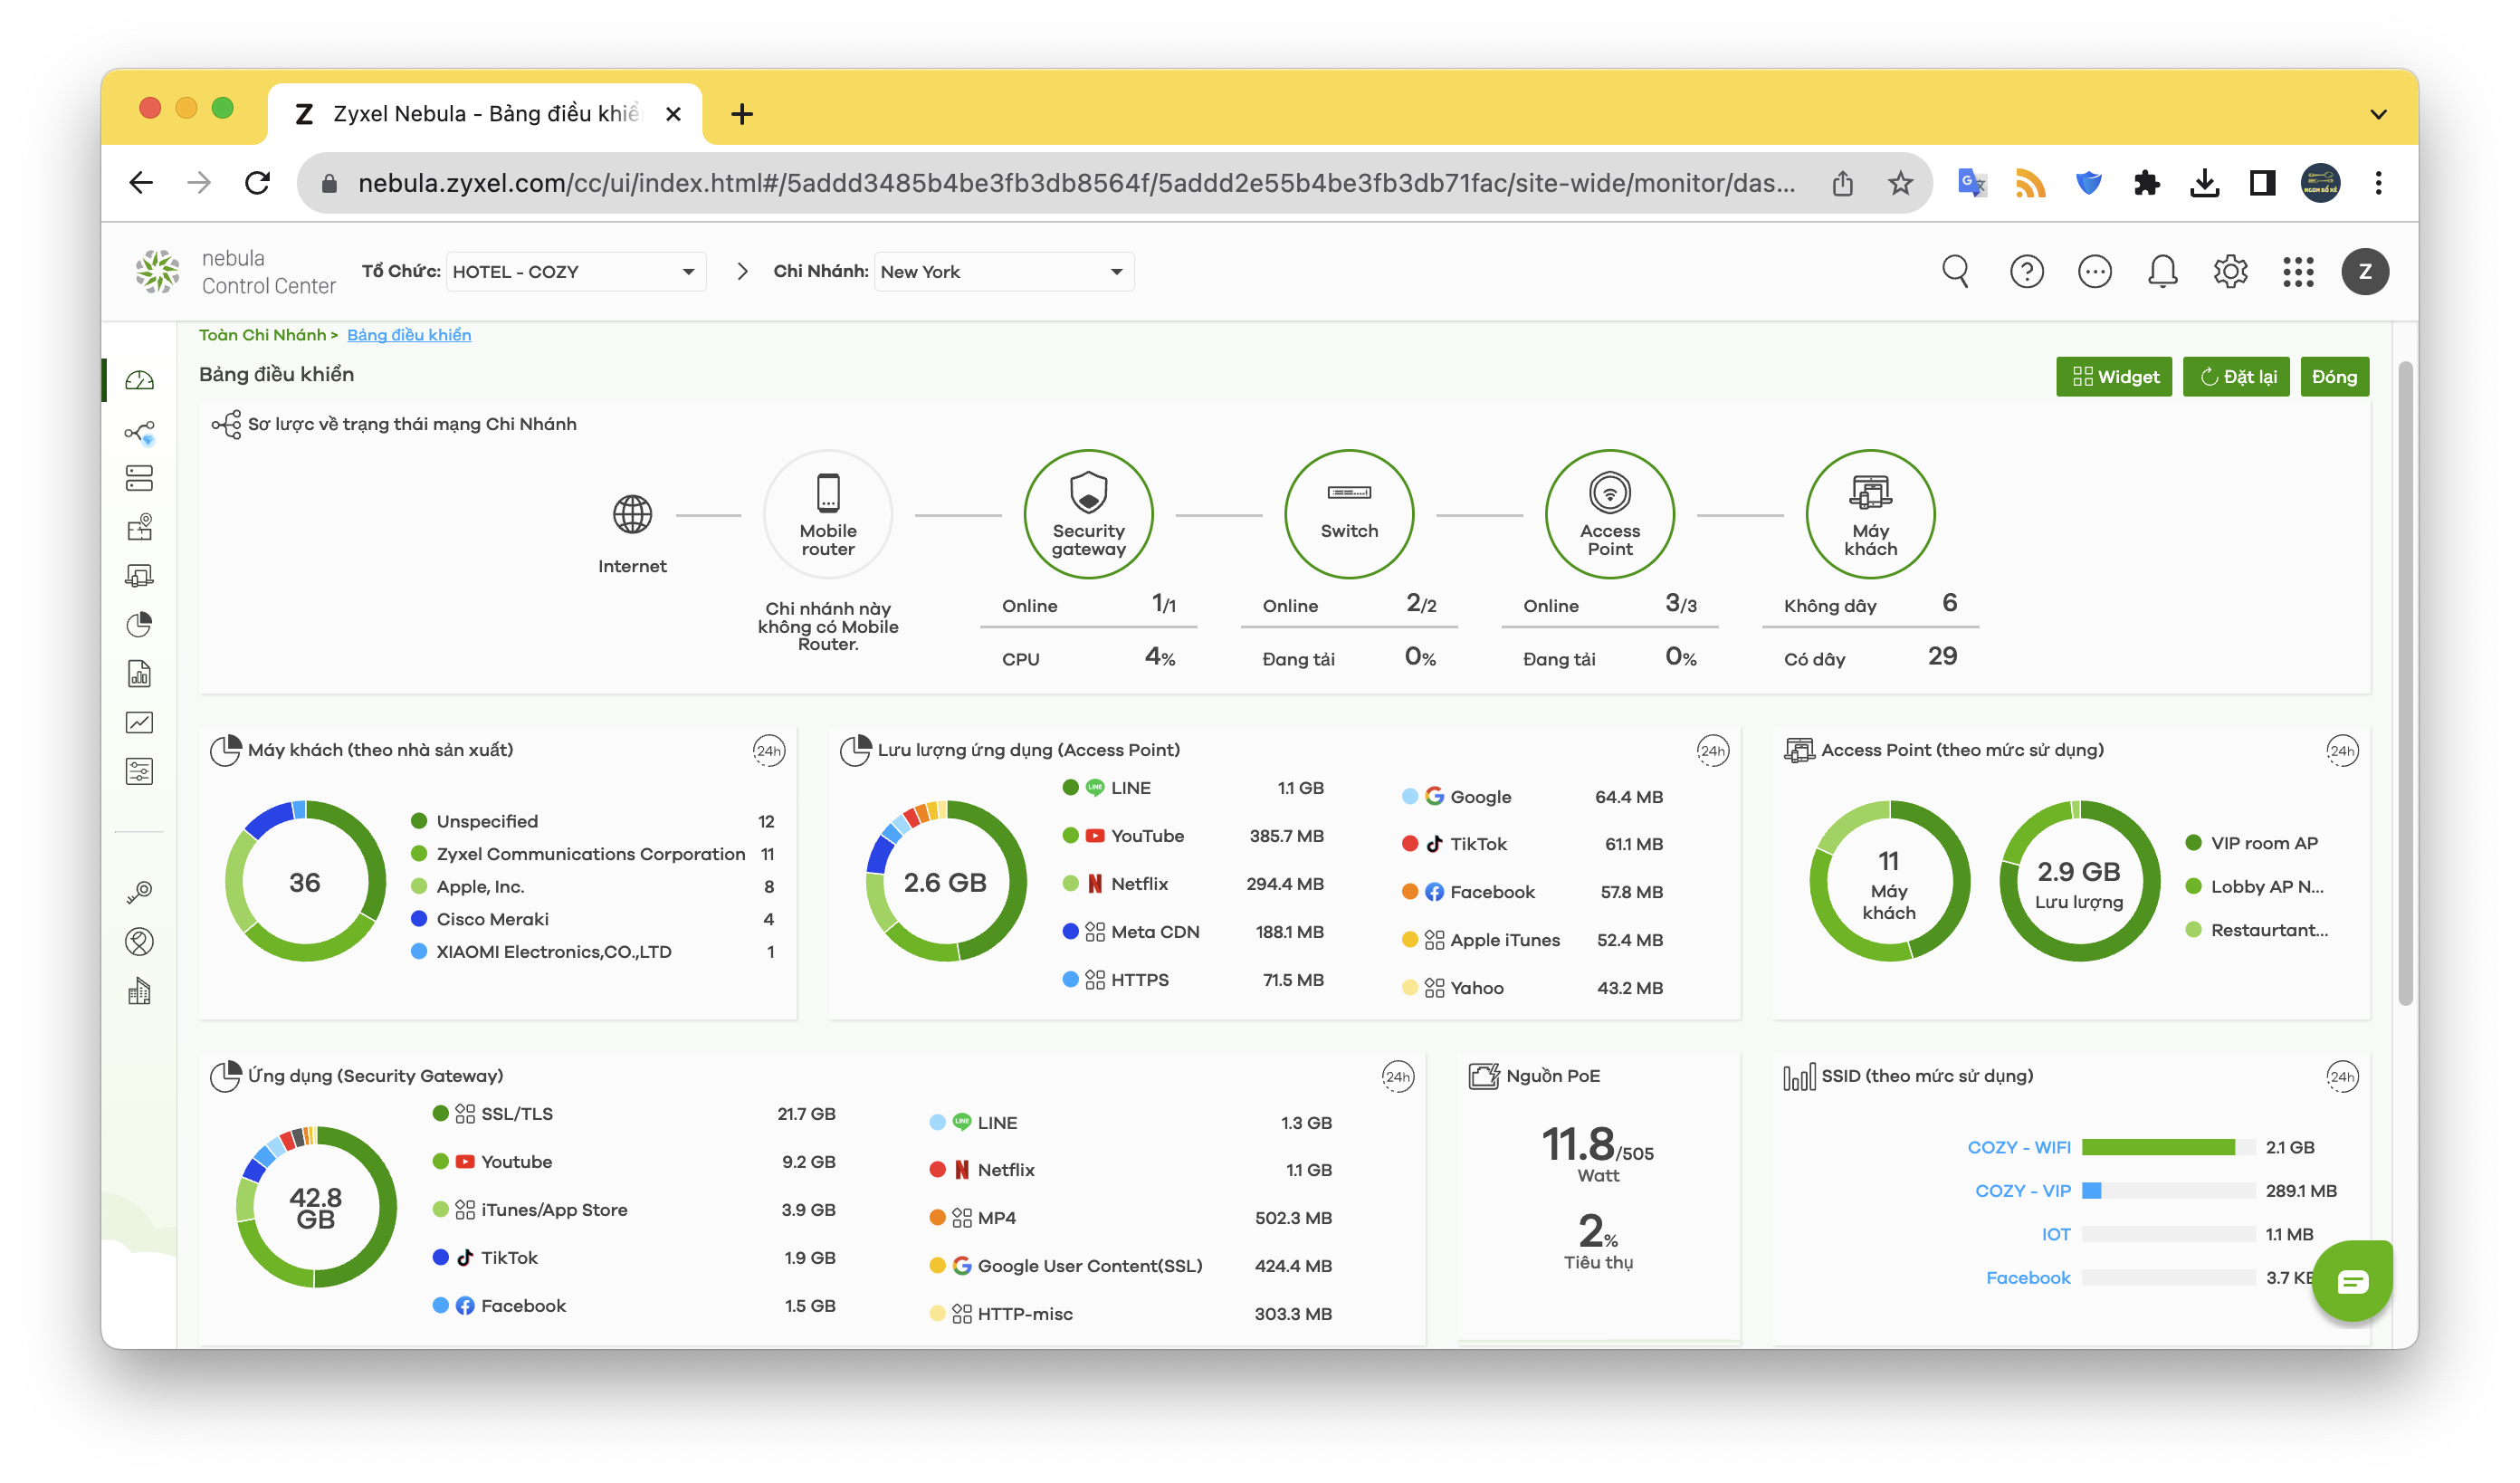Bookmark the page with the star icon
Viewport: 2520px width, 1483px height.
coord(1900,183)
